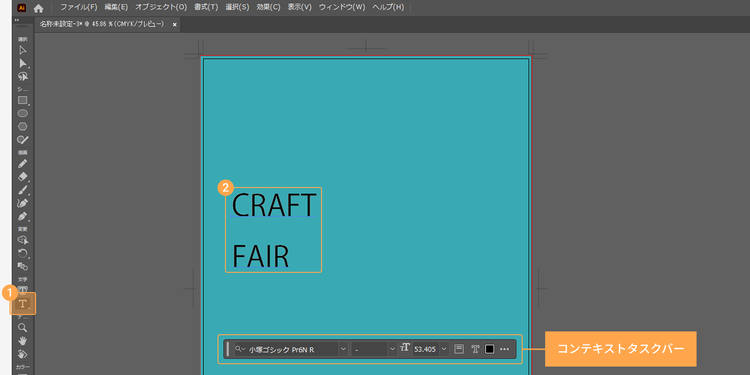
Task: Click the font size 53.405 field
Action: (426, 349)
